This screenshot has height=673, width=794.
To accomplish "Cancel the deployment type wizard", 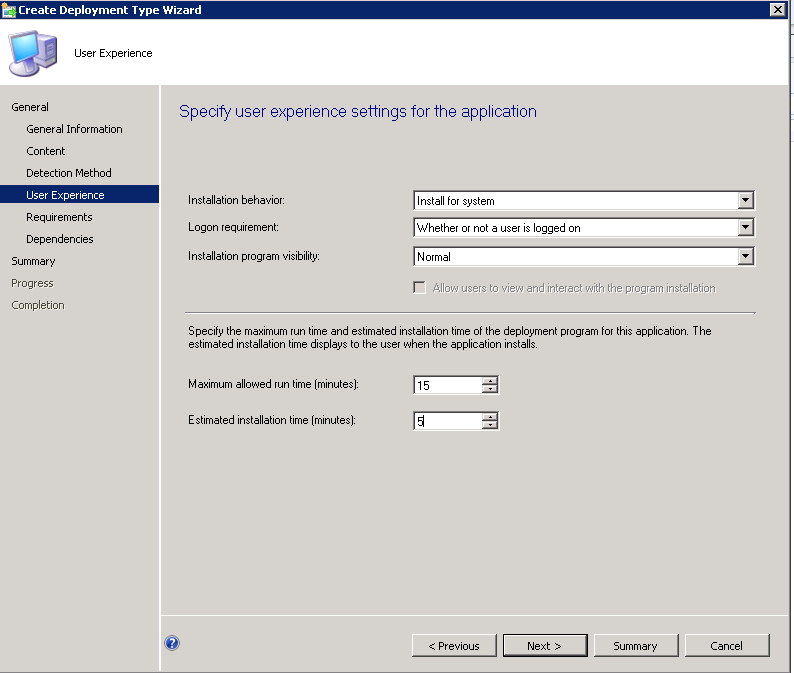I will coord(727,646).
